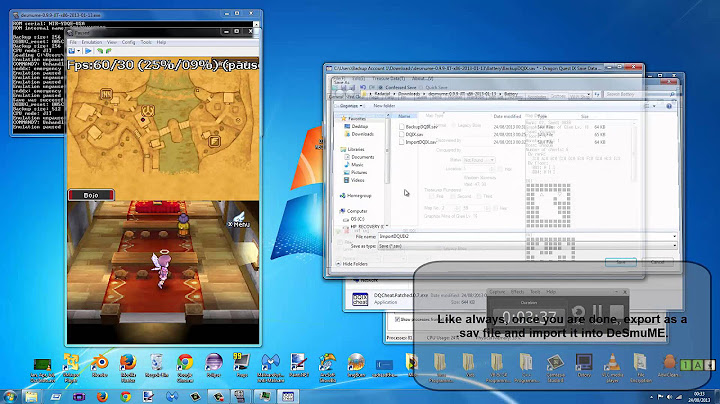Select Computer in the navigation pane

354,211
